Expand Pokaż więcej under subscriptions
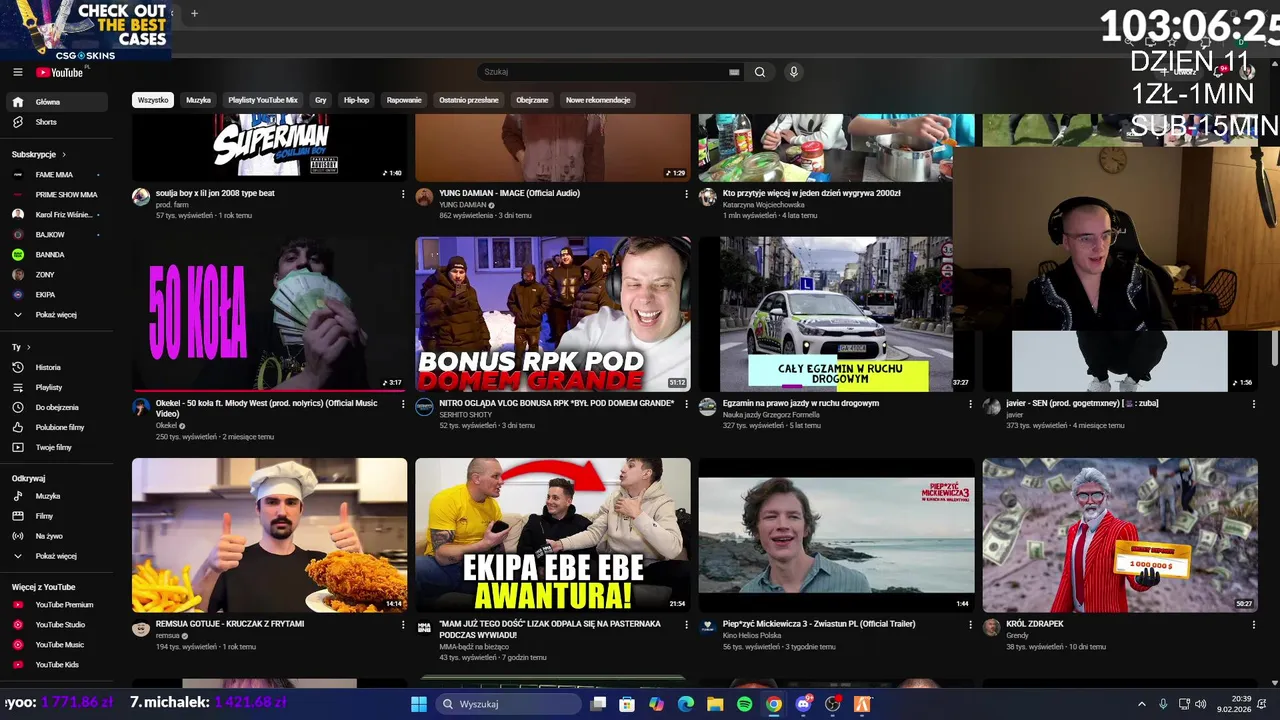Image resolution: width=1280 pixels, height=720 pixels. (58, 315)
